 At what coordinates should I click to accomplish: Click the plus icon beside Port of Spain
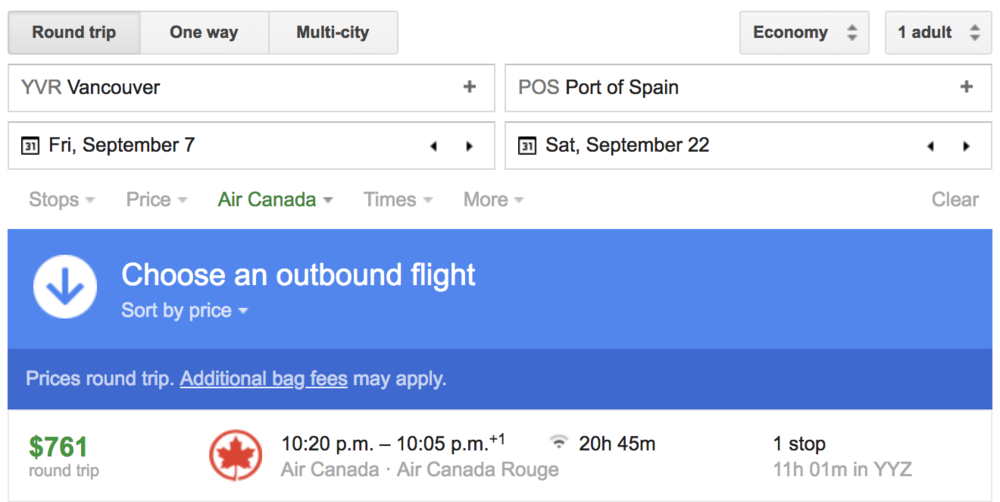pos(966,87)
